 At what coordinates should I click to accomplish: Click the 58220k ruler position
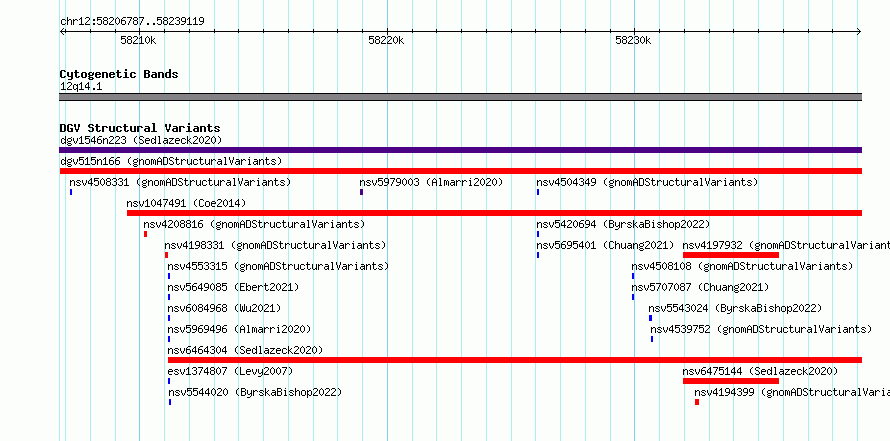[386, 40]
